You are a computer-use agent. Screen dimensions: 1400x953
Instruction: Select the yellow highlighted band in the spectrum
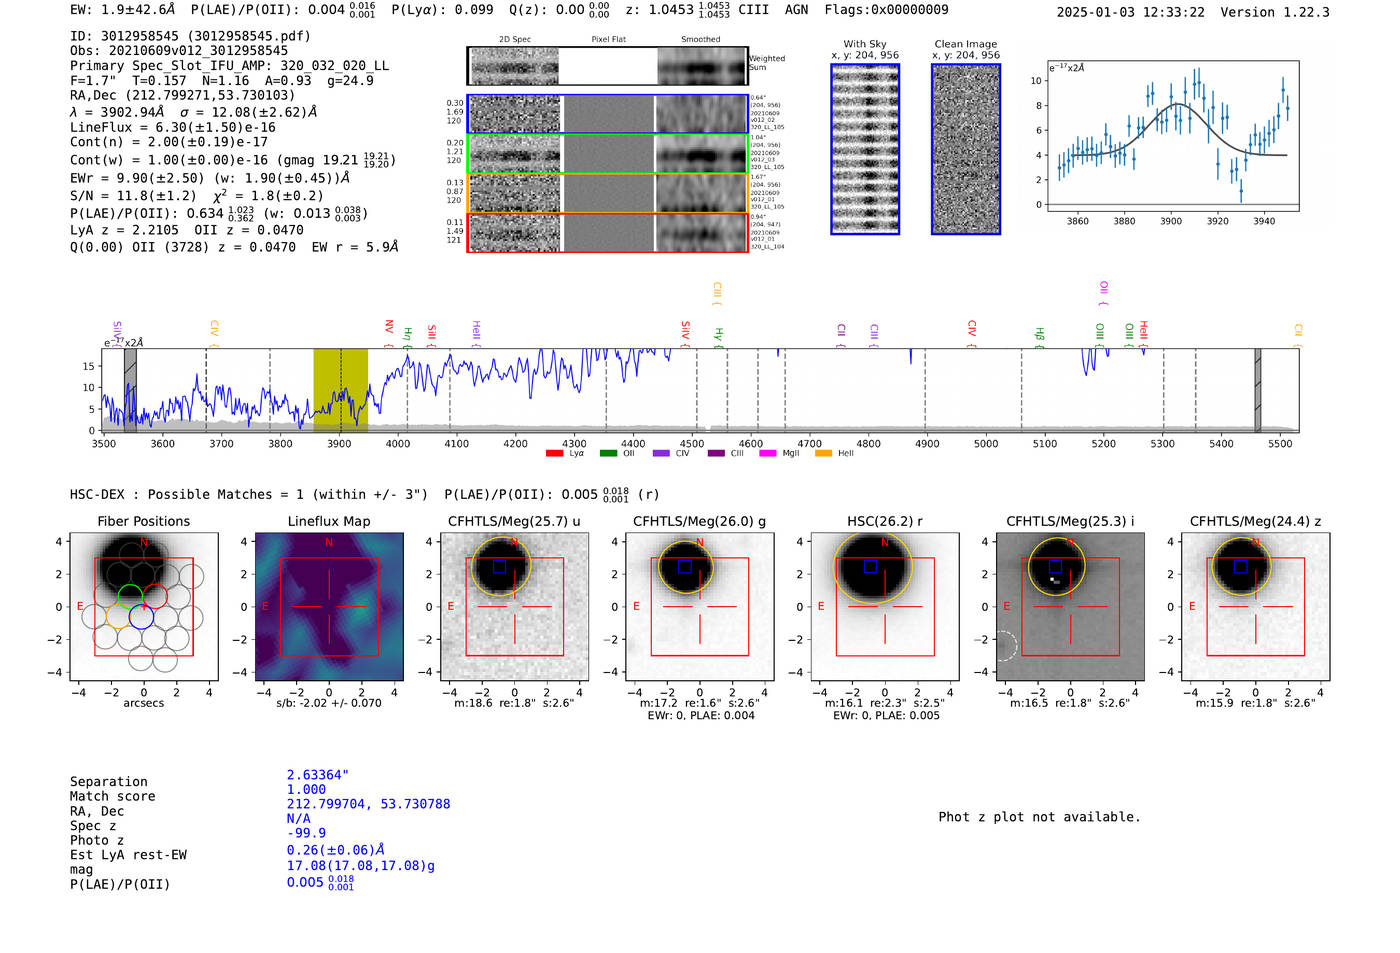pos(340,390)
